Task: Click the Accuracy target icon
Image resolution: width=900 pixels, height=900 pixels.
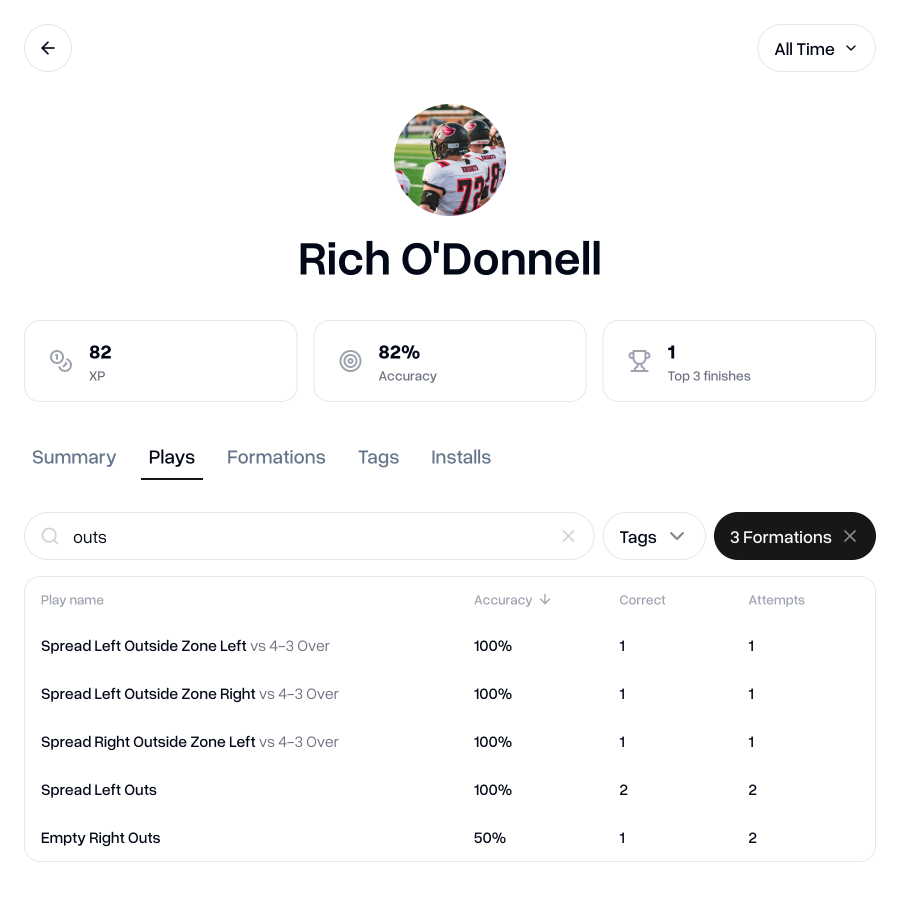Action: (350, 361)
